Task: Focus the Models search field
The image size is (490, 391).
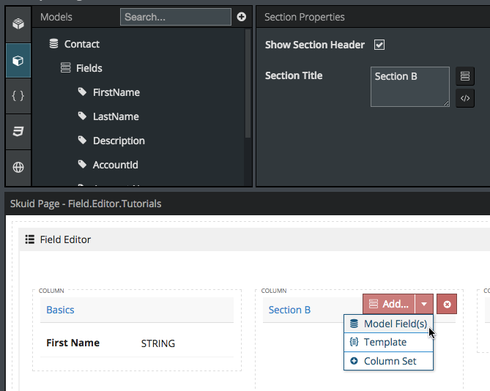Action: click(176, 17)
